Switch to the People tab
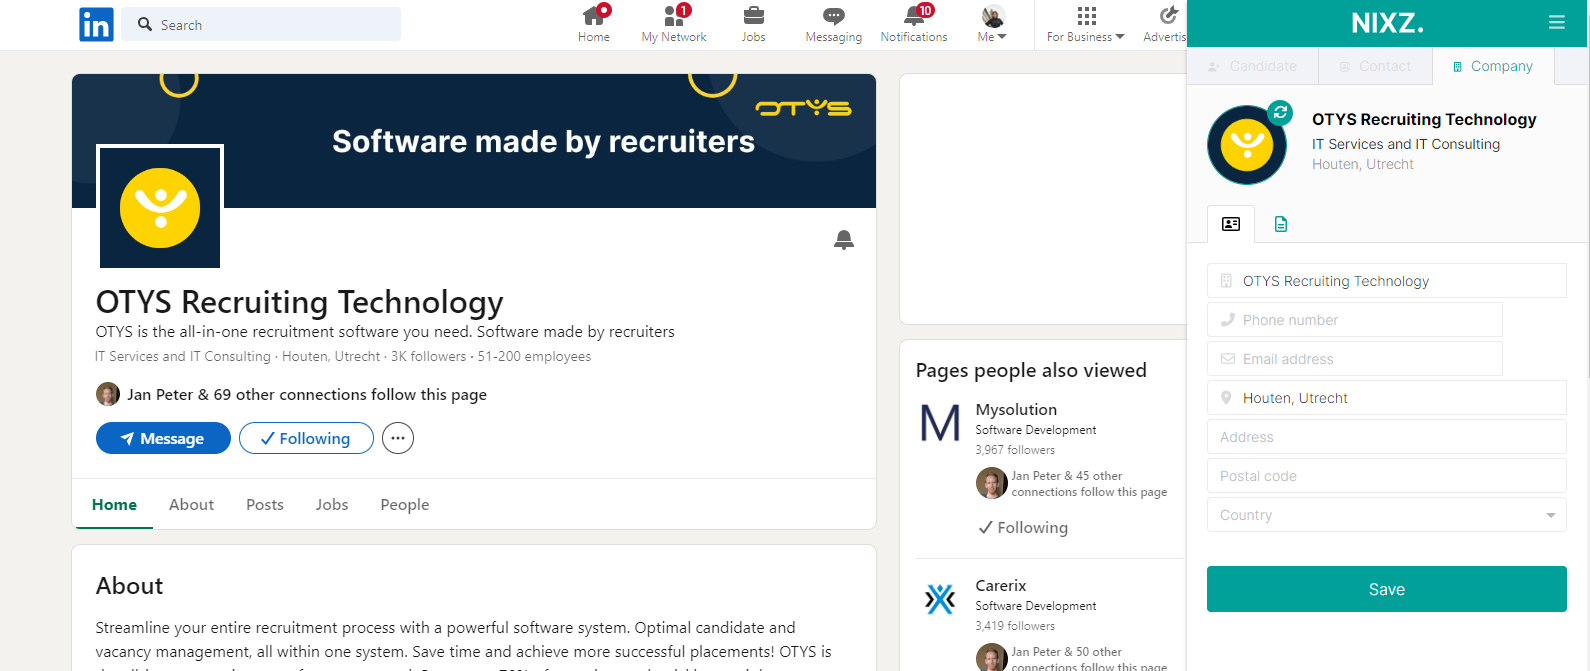1590x671 pixels. point(405,505)
